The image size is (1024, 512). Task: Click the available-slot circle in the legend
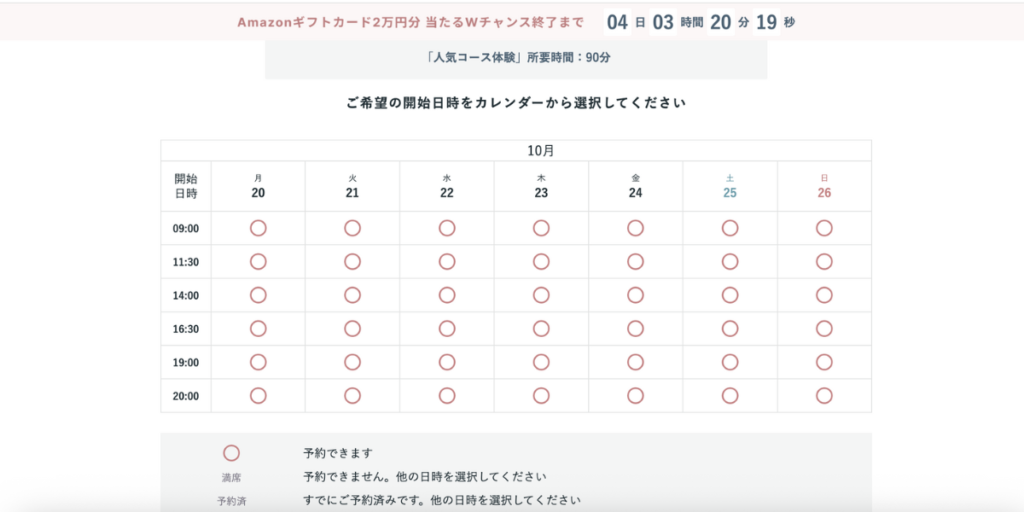[x=231, y=453]
